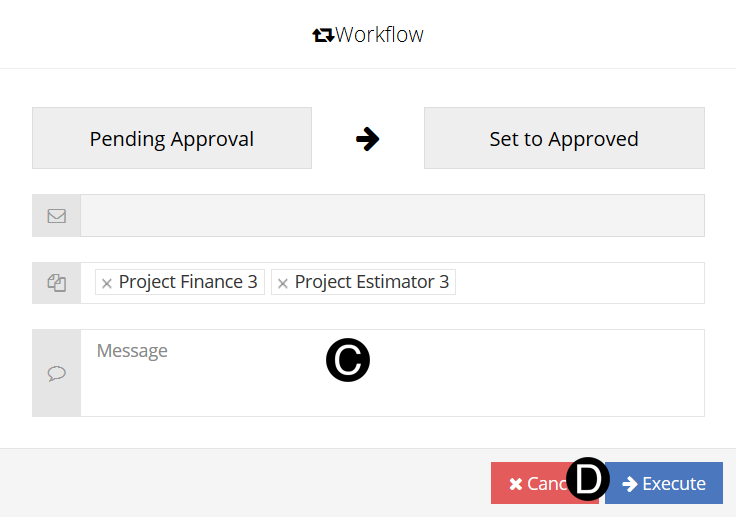Viewport: 739px width, 521px height.
Task: Click the Project Estimator 3 tag label
Action: (372, 282)
